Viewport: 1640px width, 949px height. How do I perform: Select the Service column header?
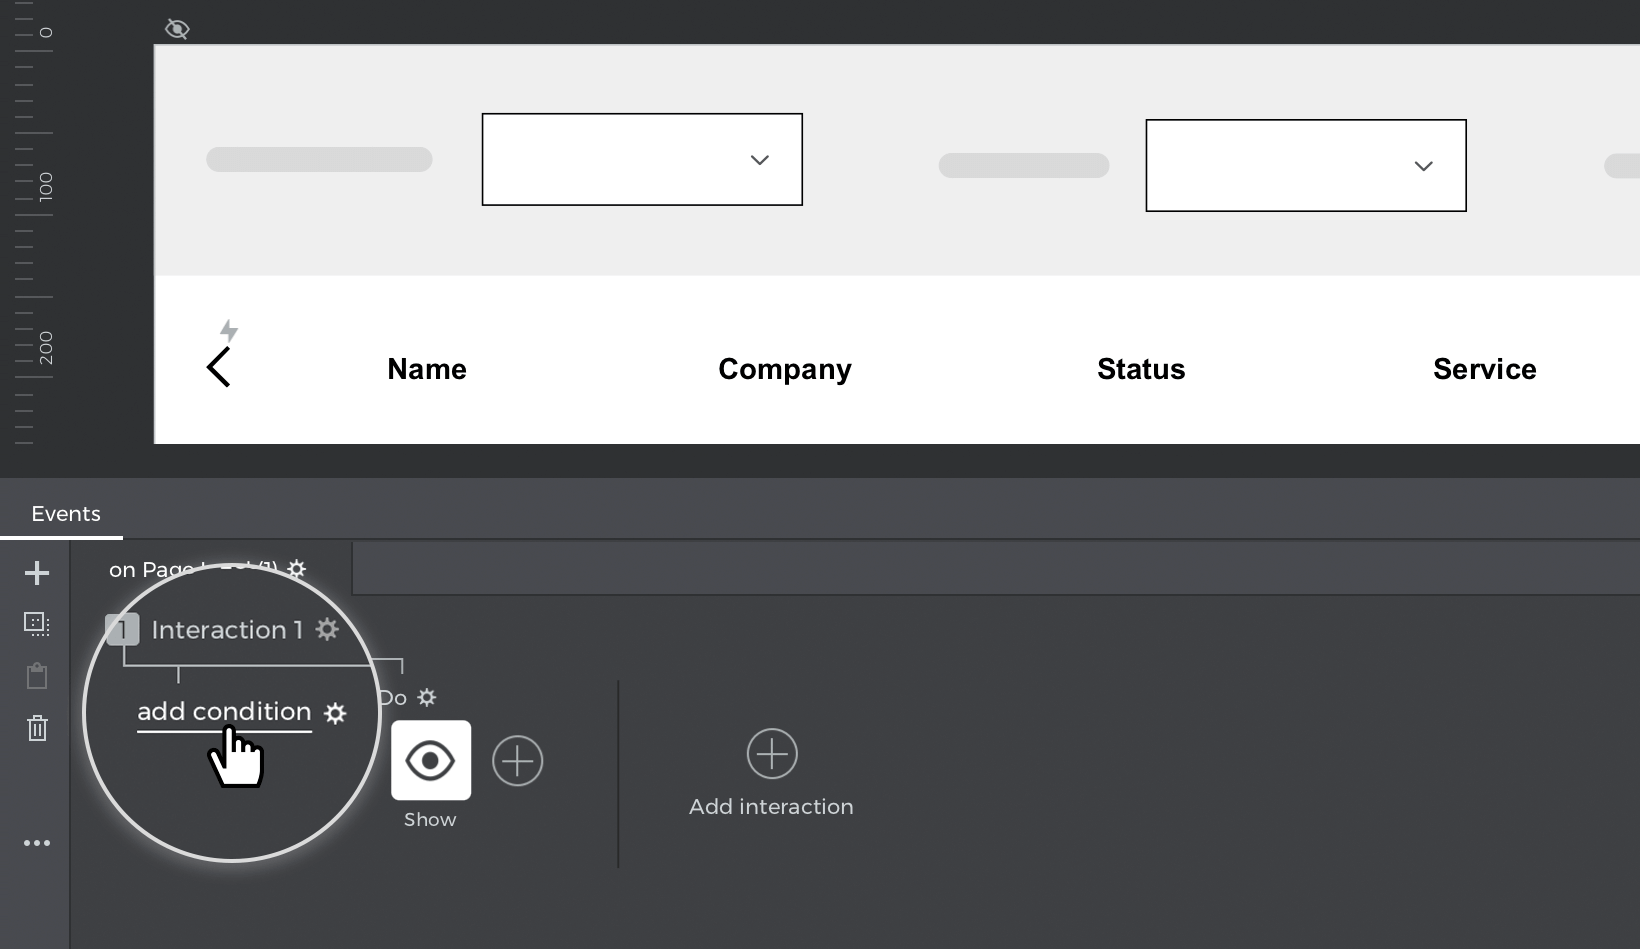point(1485,369)
